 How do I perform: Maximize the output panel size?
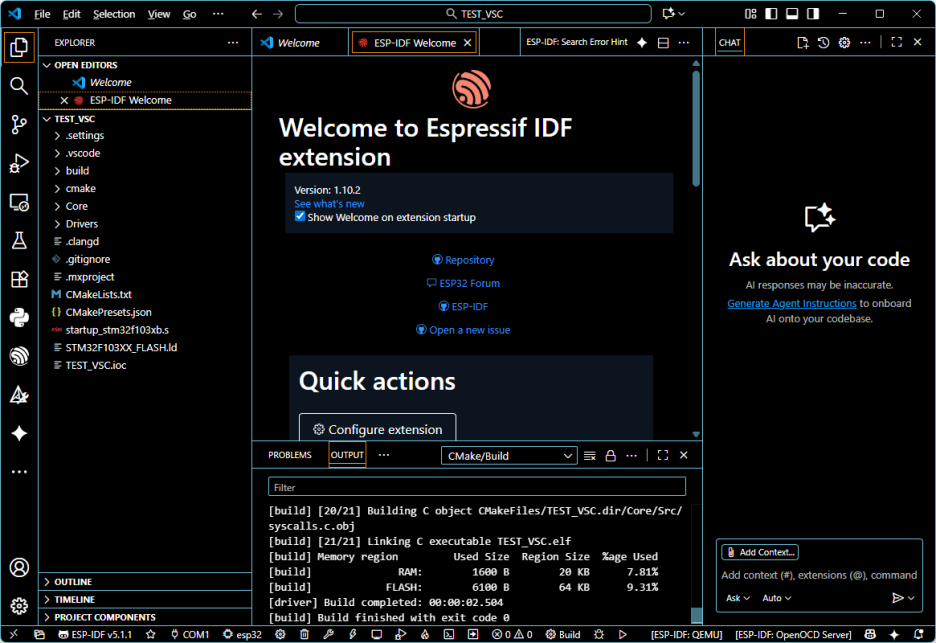coord(663,456)
